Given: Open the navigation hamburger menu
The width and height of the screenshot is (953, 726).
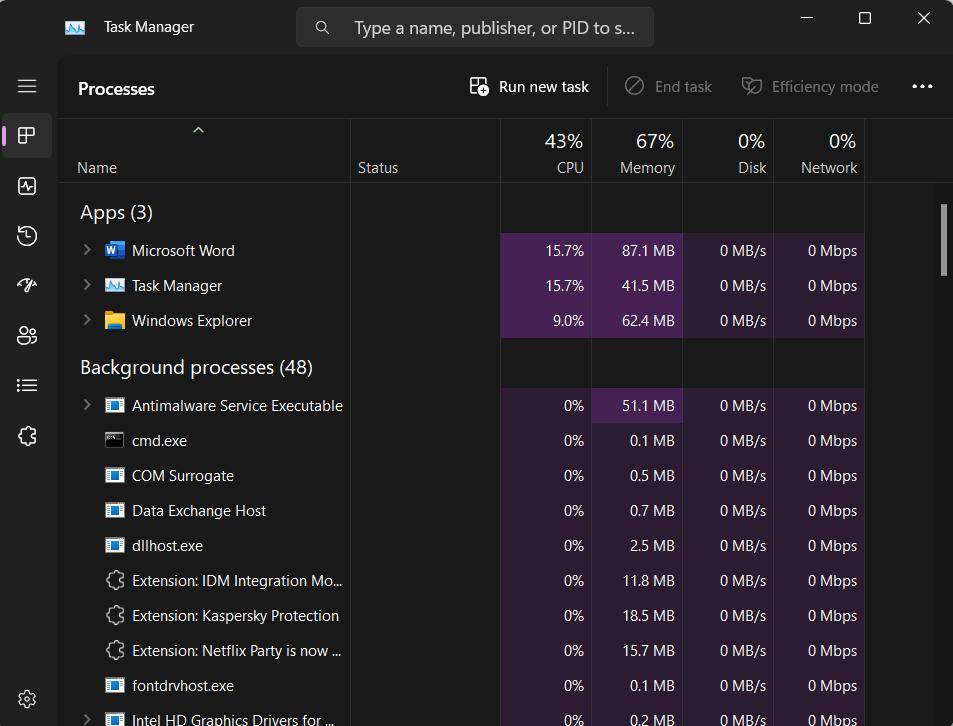Looking at the screenshot, I should click(27, 86).
